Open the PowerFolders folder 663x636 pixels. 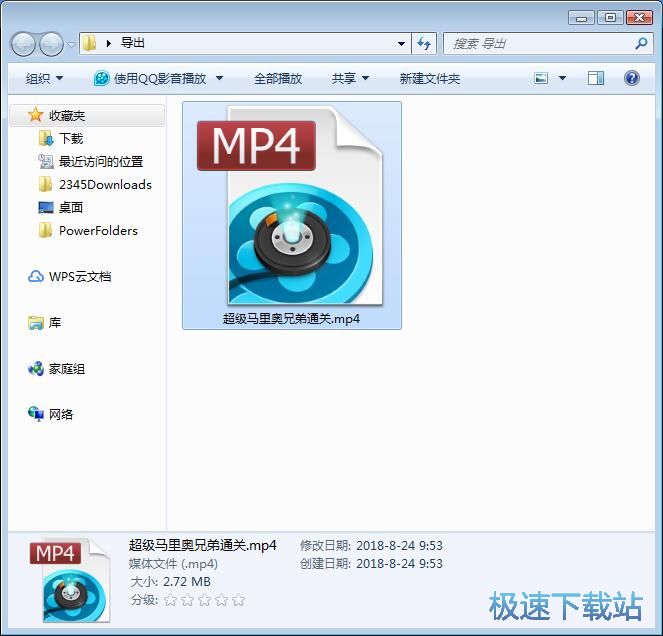98,230
